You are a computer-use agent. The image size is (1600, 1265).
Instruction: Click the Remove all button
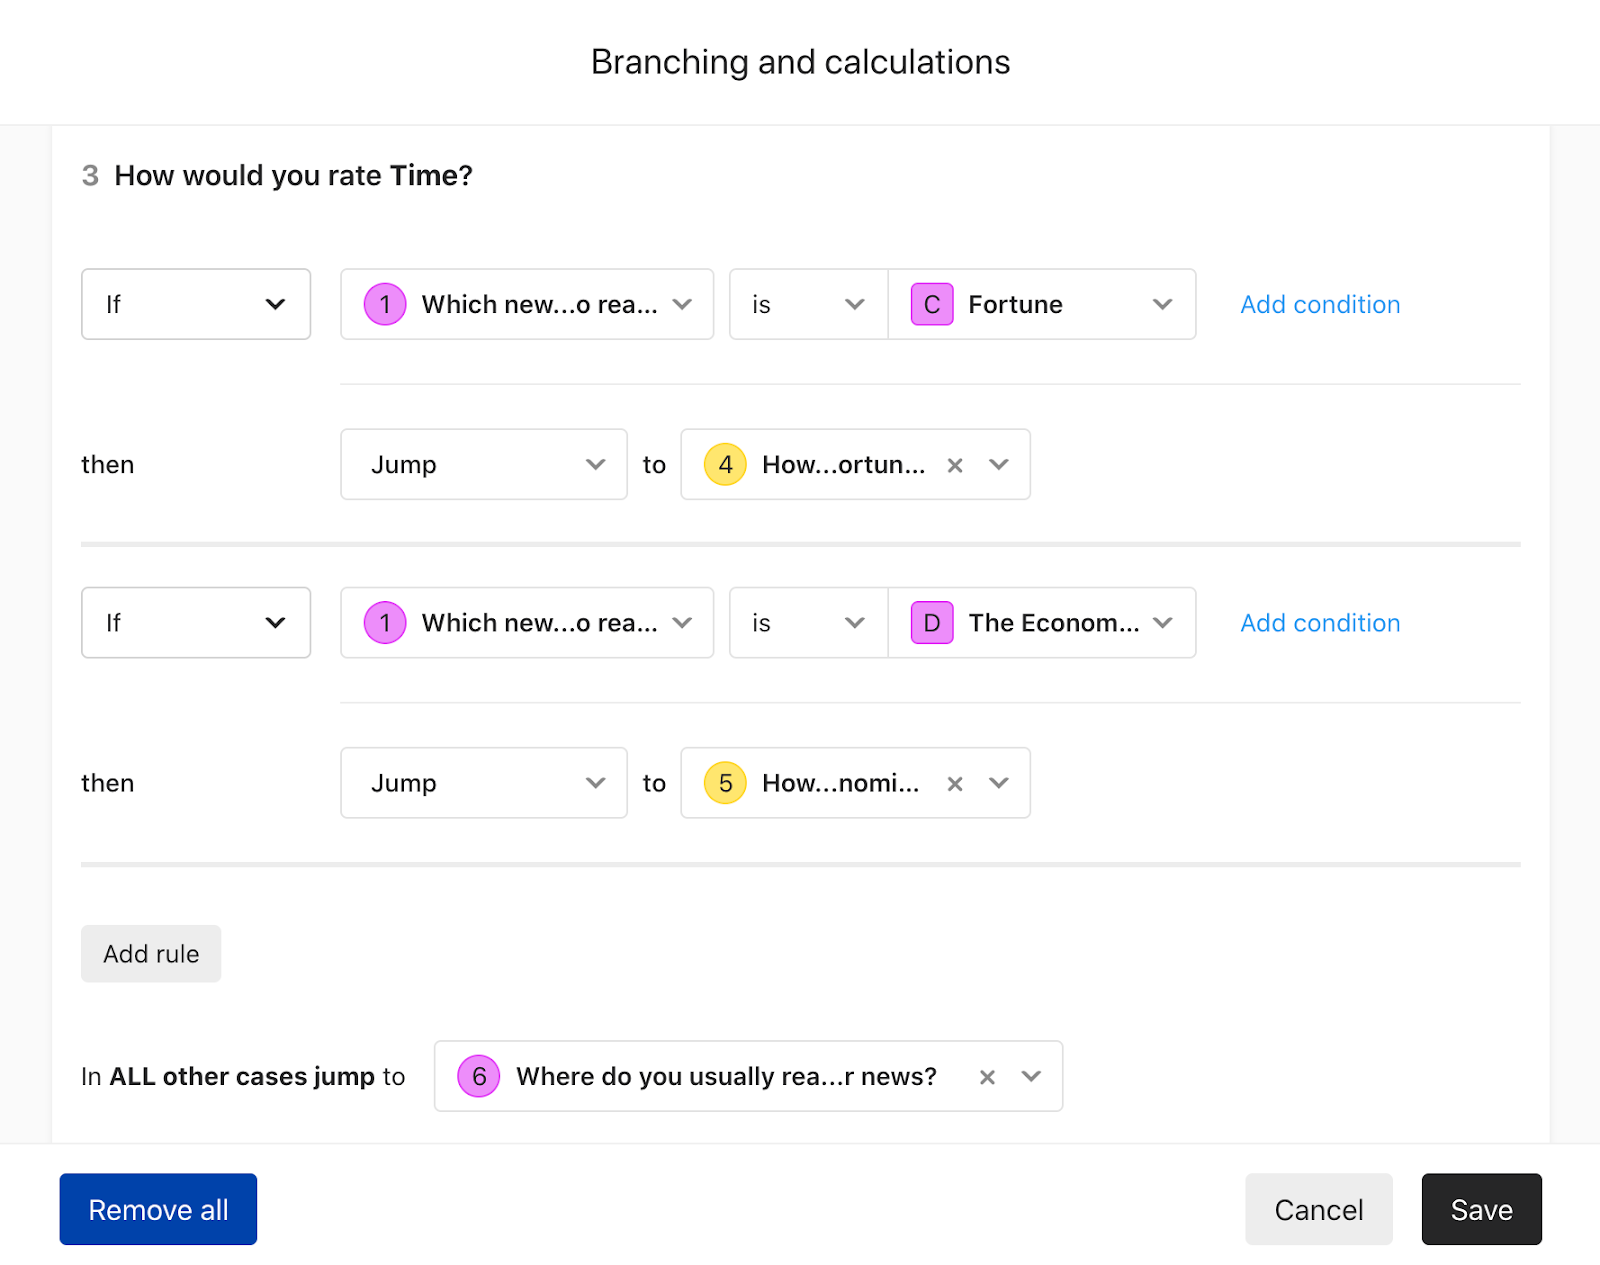[158, 1209]
